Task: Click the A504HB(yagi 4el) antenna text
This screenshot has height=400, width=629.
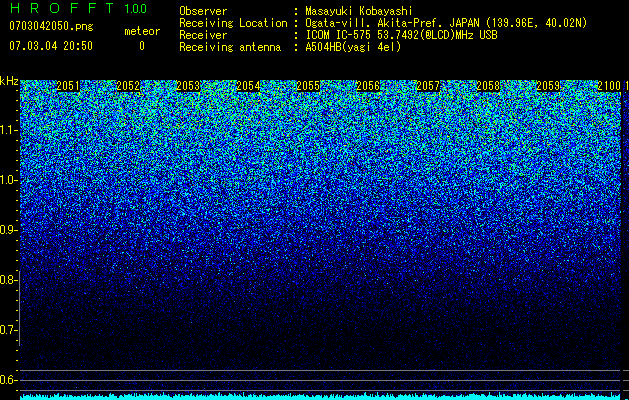Action: click(353, 47)
